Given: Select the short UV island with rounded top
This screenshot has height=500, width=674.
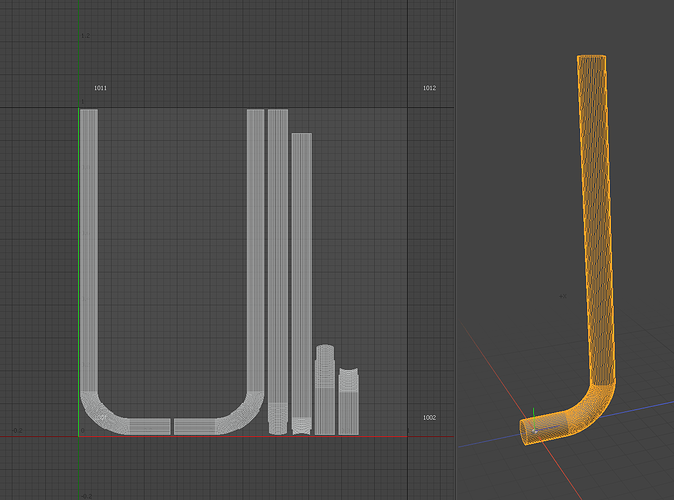Looking at the screenshot, I should 325,390.
